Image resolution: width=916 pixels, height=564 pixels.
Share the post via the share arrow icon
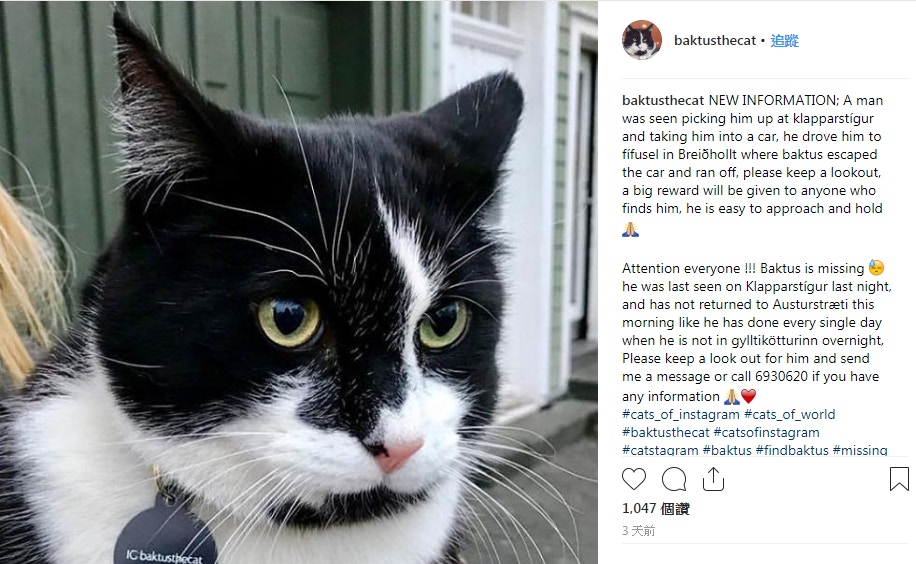point(713,479)
